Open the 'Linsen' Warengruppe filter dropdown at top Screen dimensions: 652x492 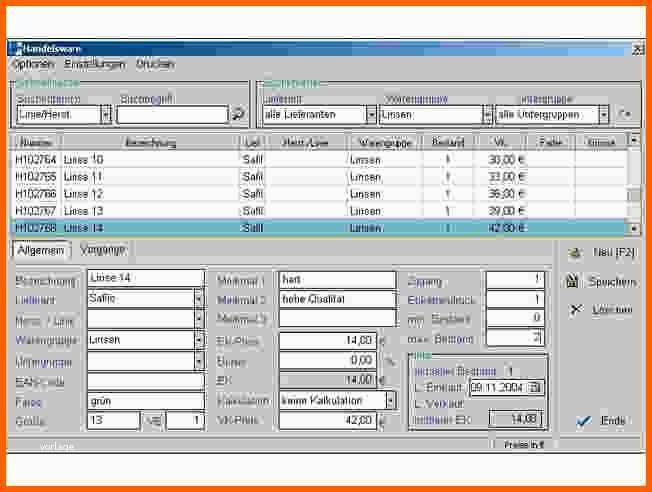point(487,114)
